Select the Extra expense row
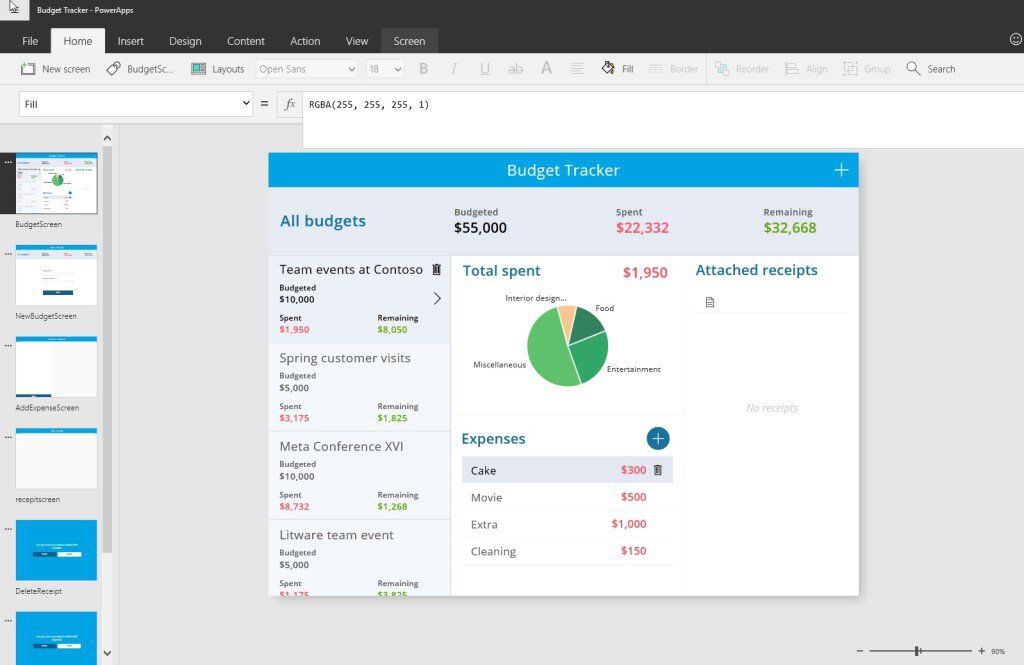This screenshot has height=665, width=1024. [x=567, y=524]
